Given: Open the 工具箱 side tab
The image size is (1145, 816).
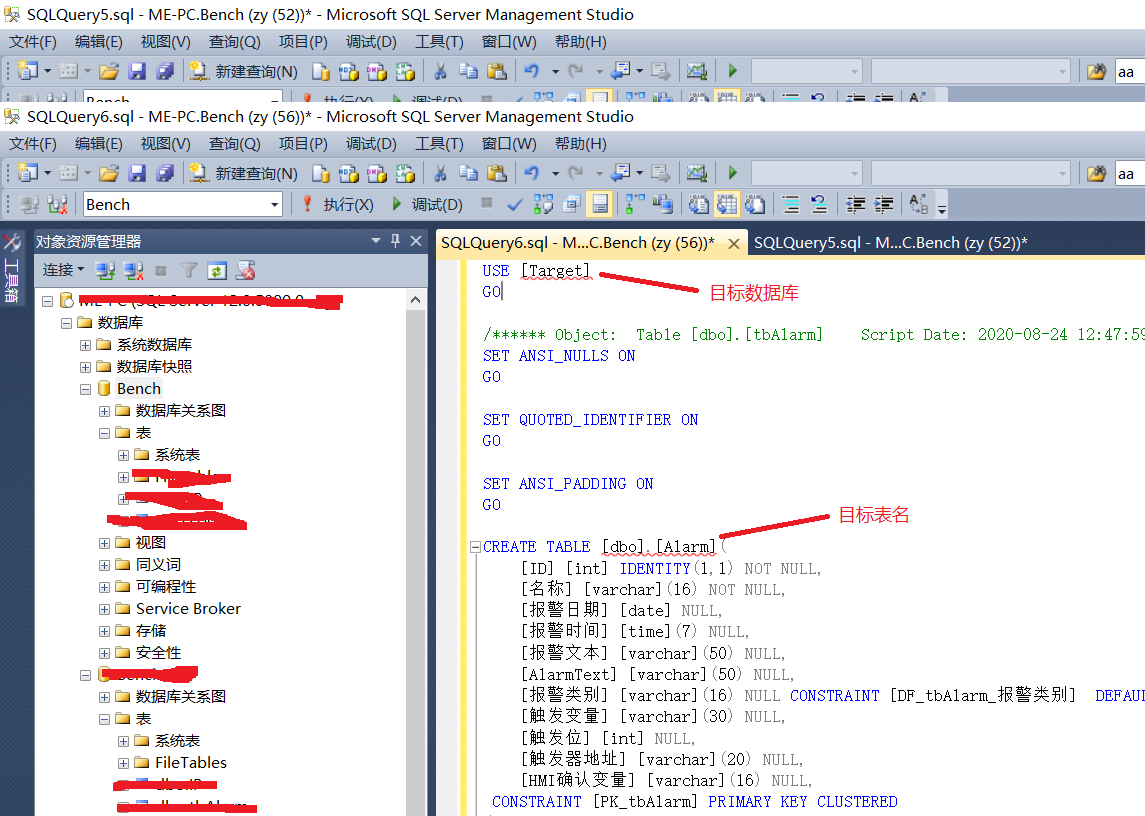Looking at the screenshot, I should (12, 270).
